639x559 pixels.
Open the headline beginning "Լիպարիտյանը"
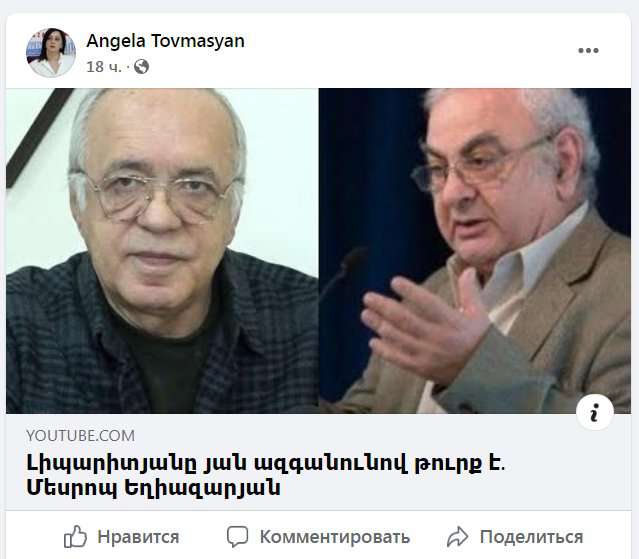265,463
